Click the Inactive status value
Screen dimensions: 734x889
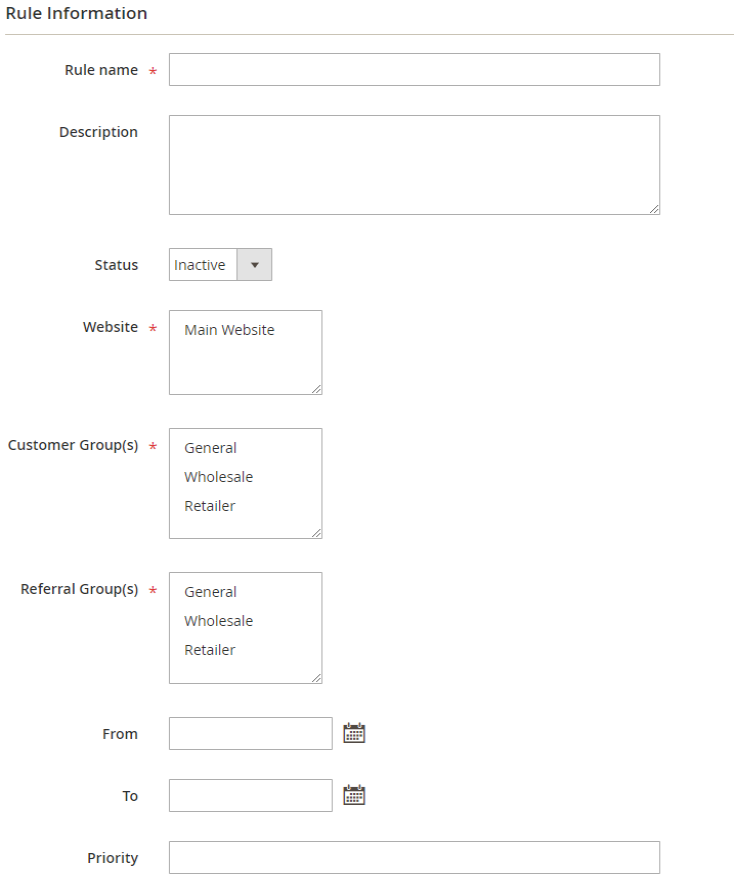pos(201,265)
